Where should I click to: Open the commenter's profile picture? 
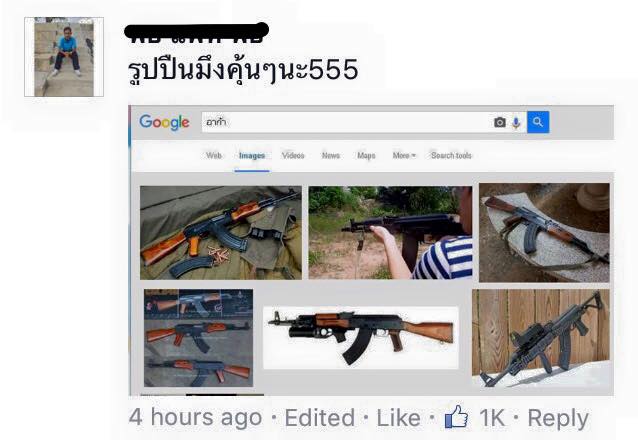click(64, 57)
